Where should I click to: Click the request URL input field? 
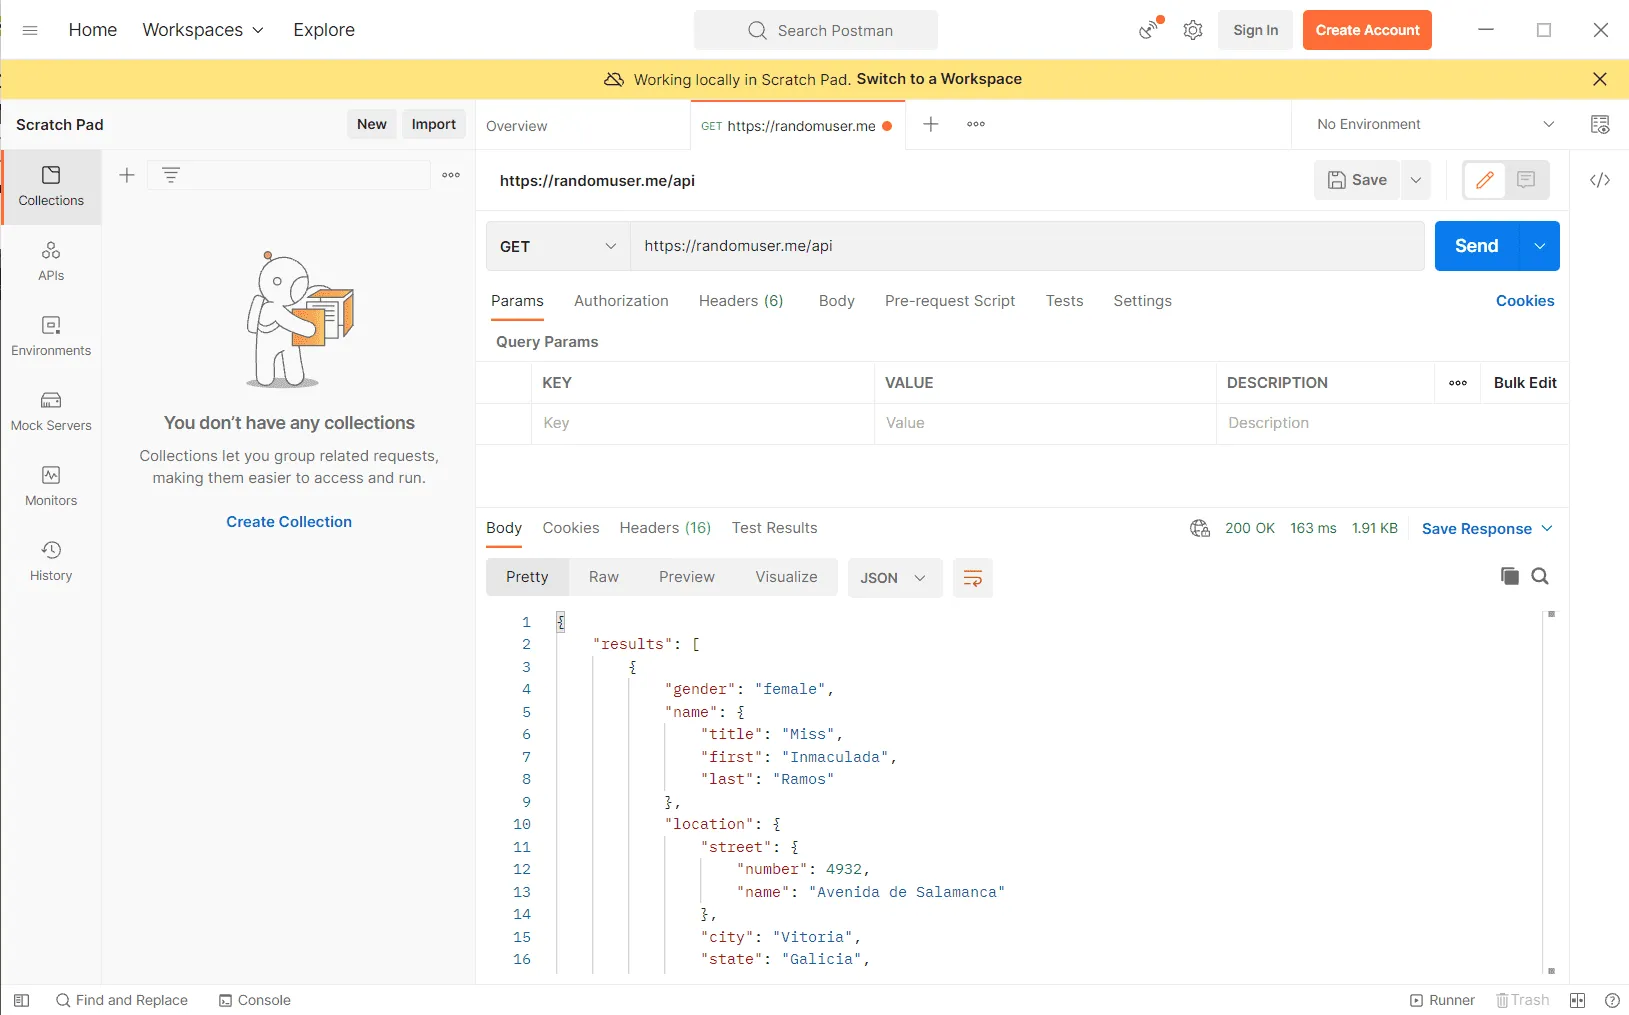coord(1027,246)
